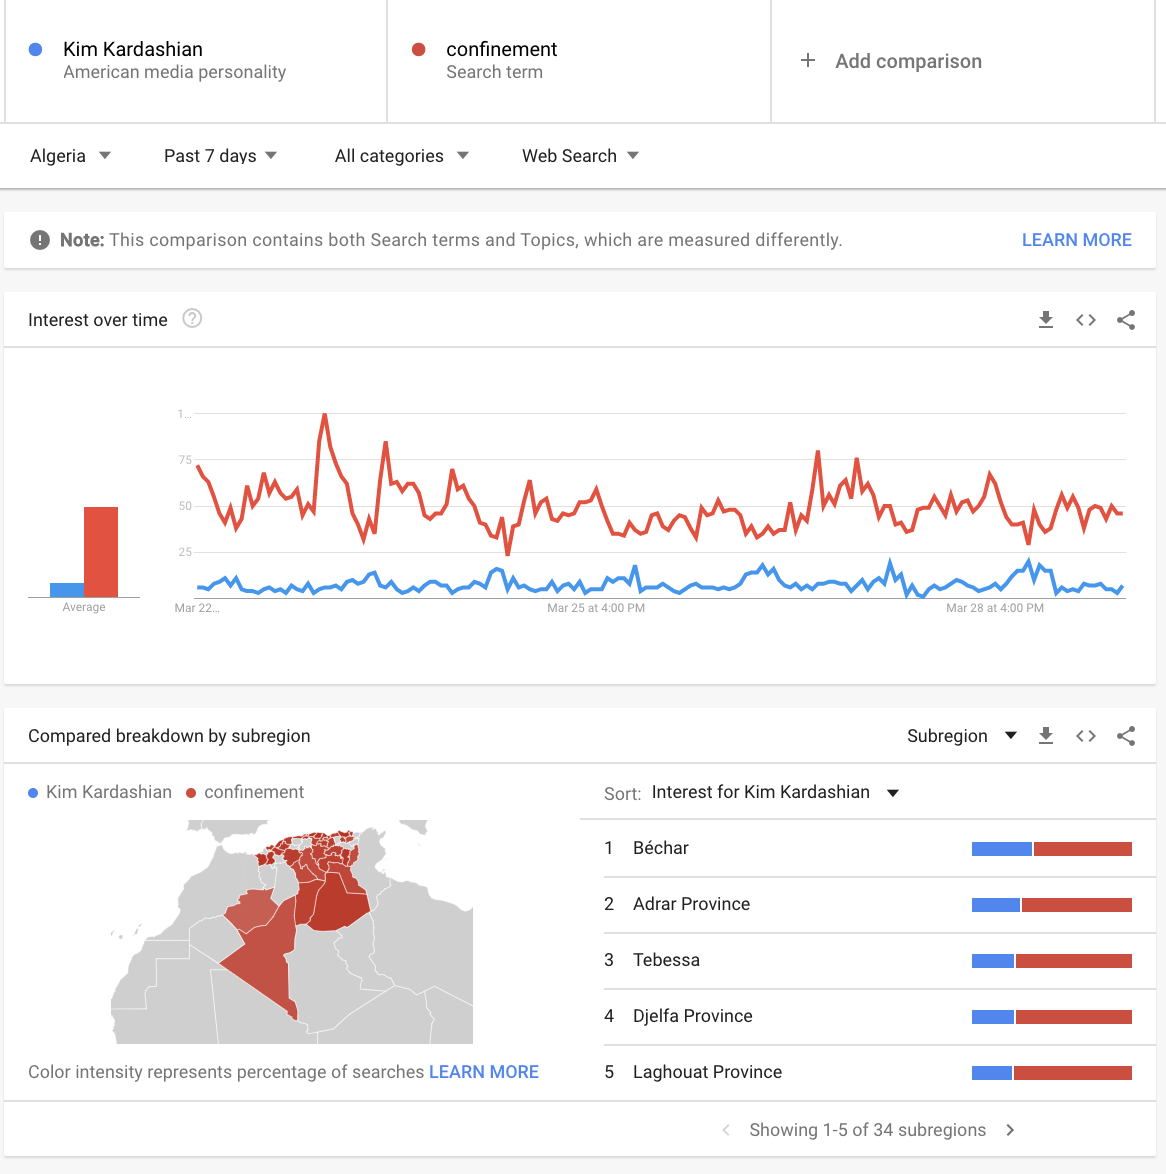Click Add comparison
1166x1174 pixels.
[x=892, y=61]
